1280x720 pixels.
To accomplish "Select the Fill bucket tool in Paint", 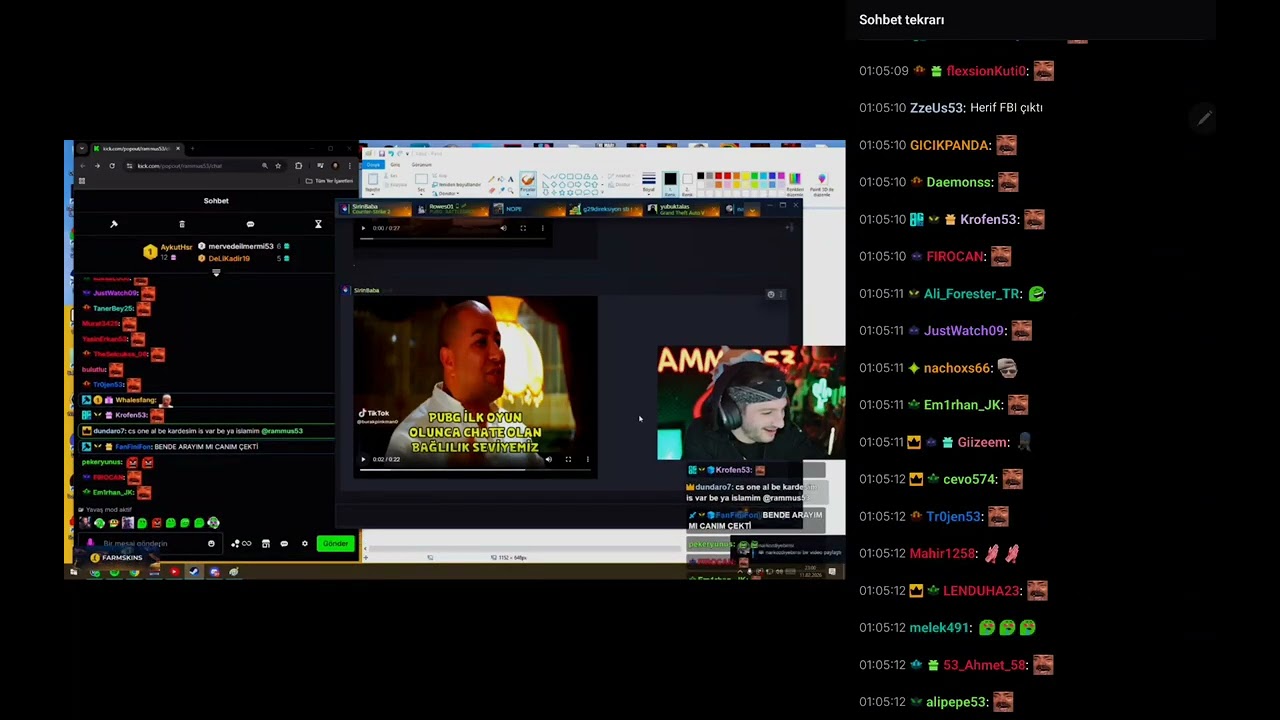I will click(x=501, y=179).
